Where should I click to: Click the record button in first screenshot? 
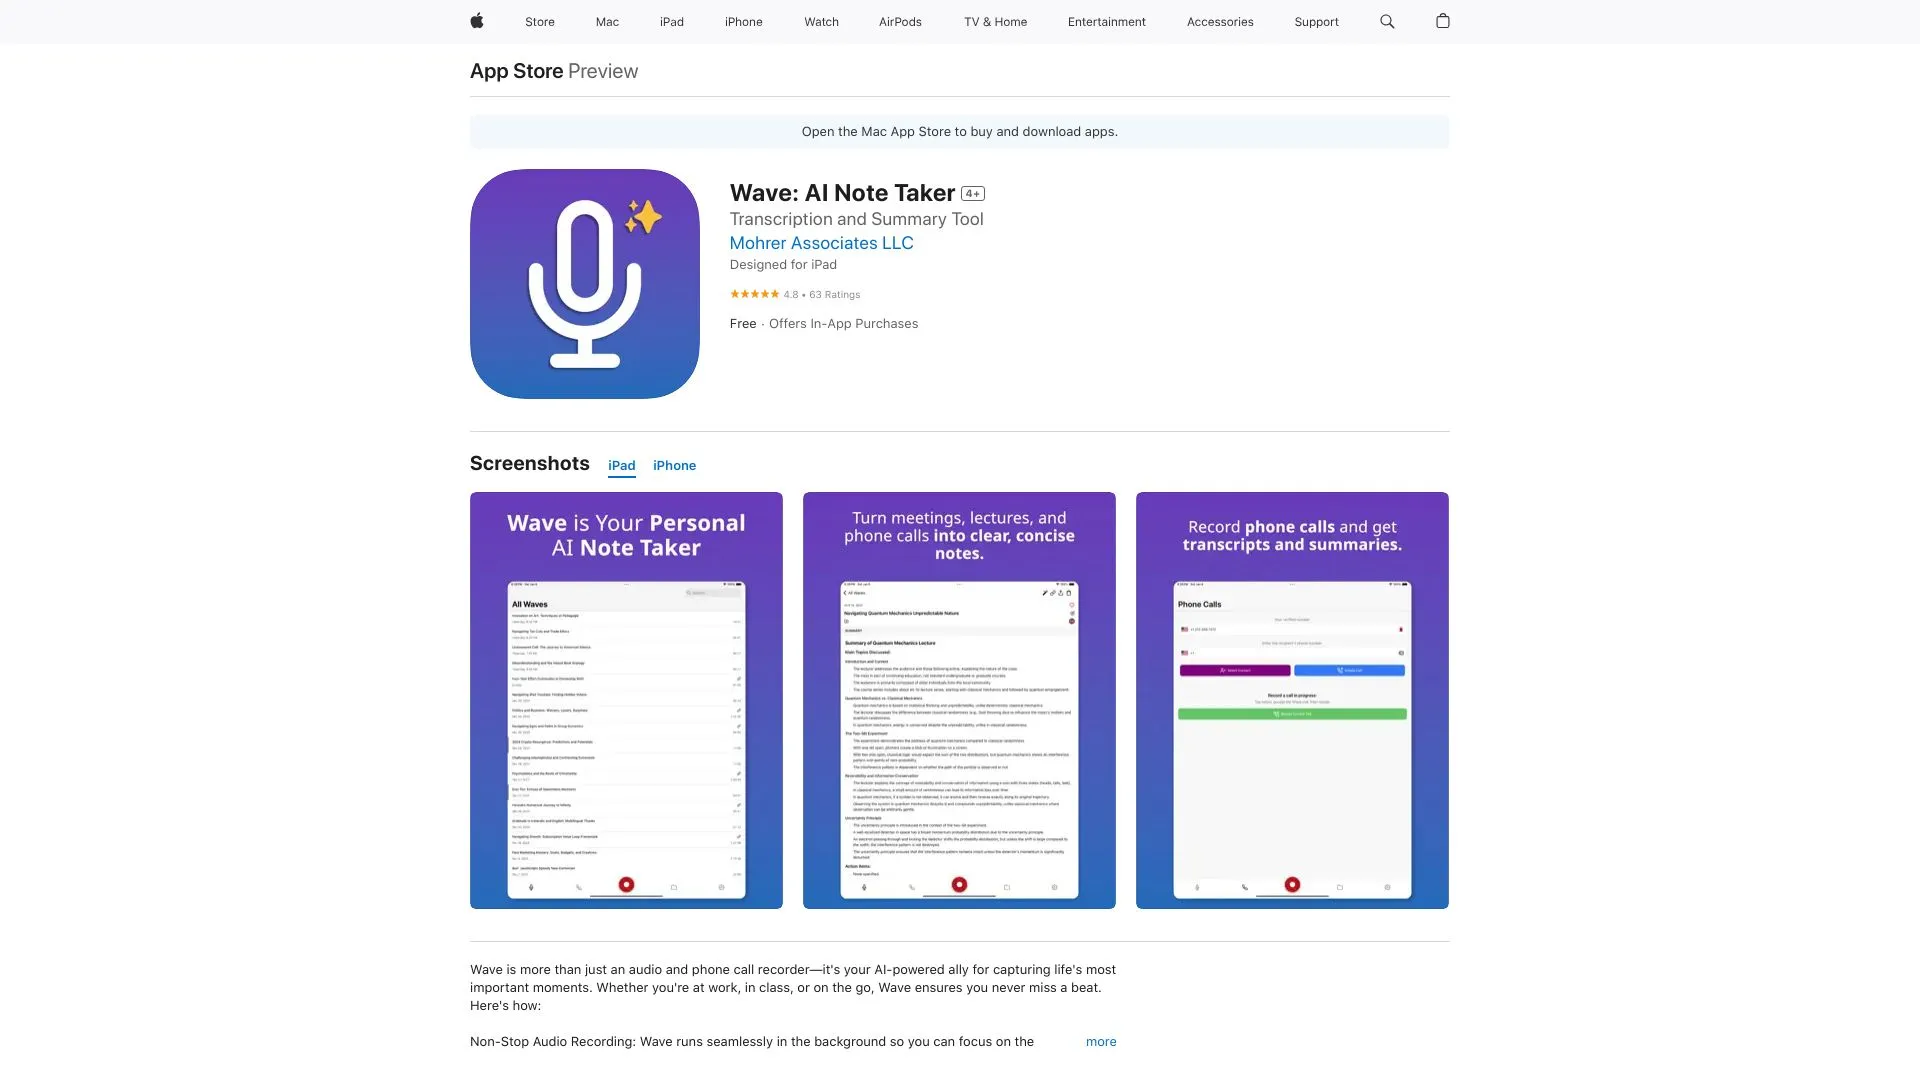pyautogui.click(x=626, y=884)
